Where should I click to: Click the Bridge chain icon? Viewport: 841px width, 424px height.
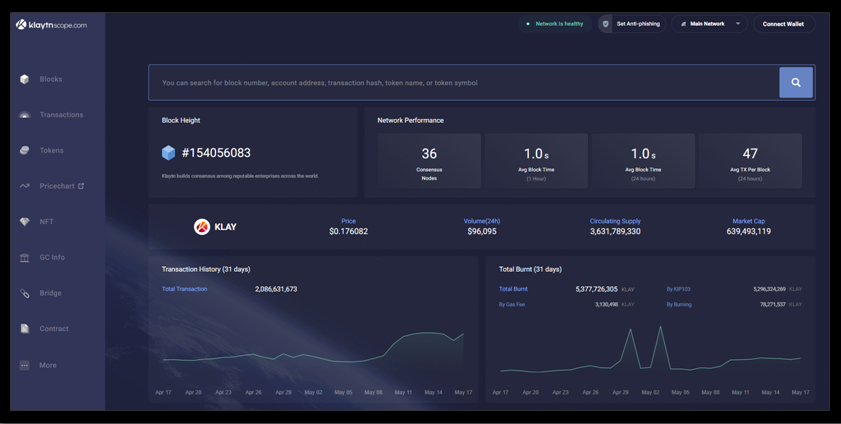point(24,293)
